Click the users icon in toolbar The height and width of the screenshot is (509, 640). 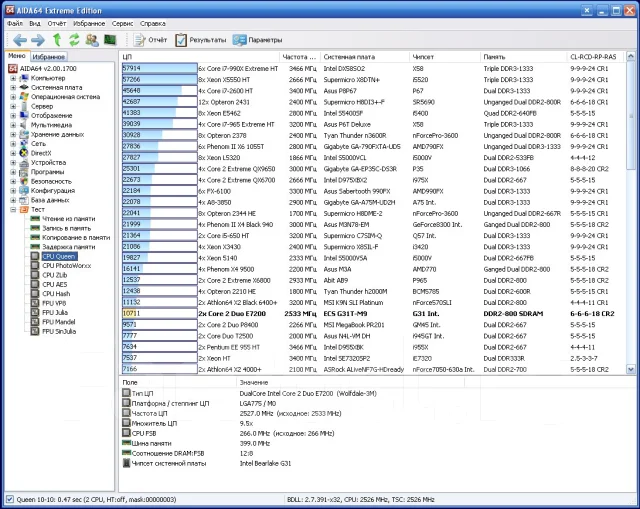pyautogui.click(x=92, y=40)
